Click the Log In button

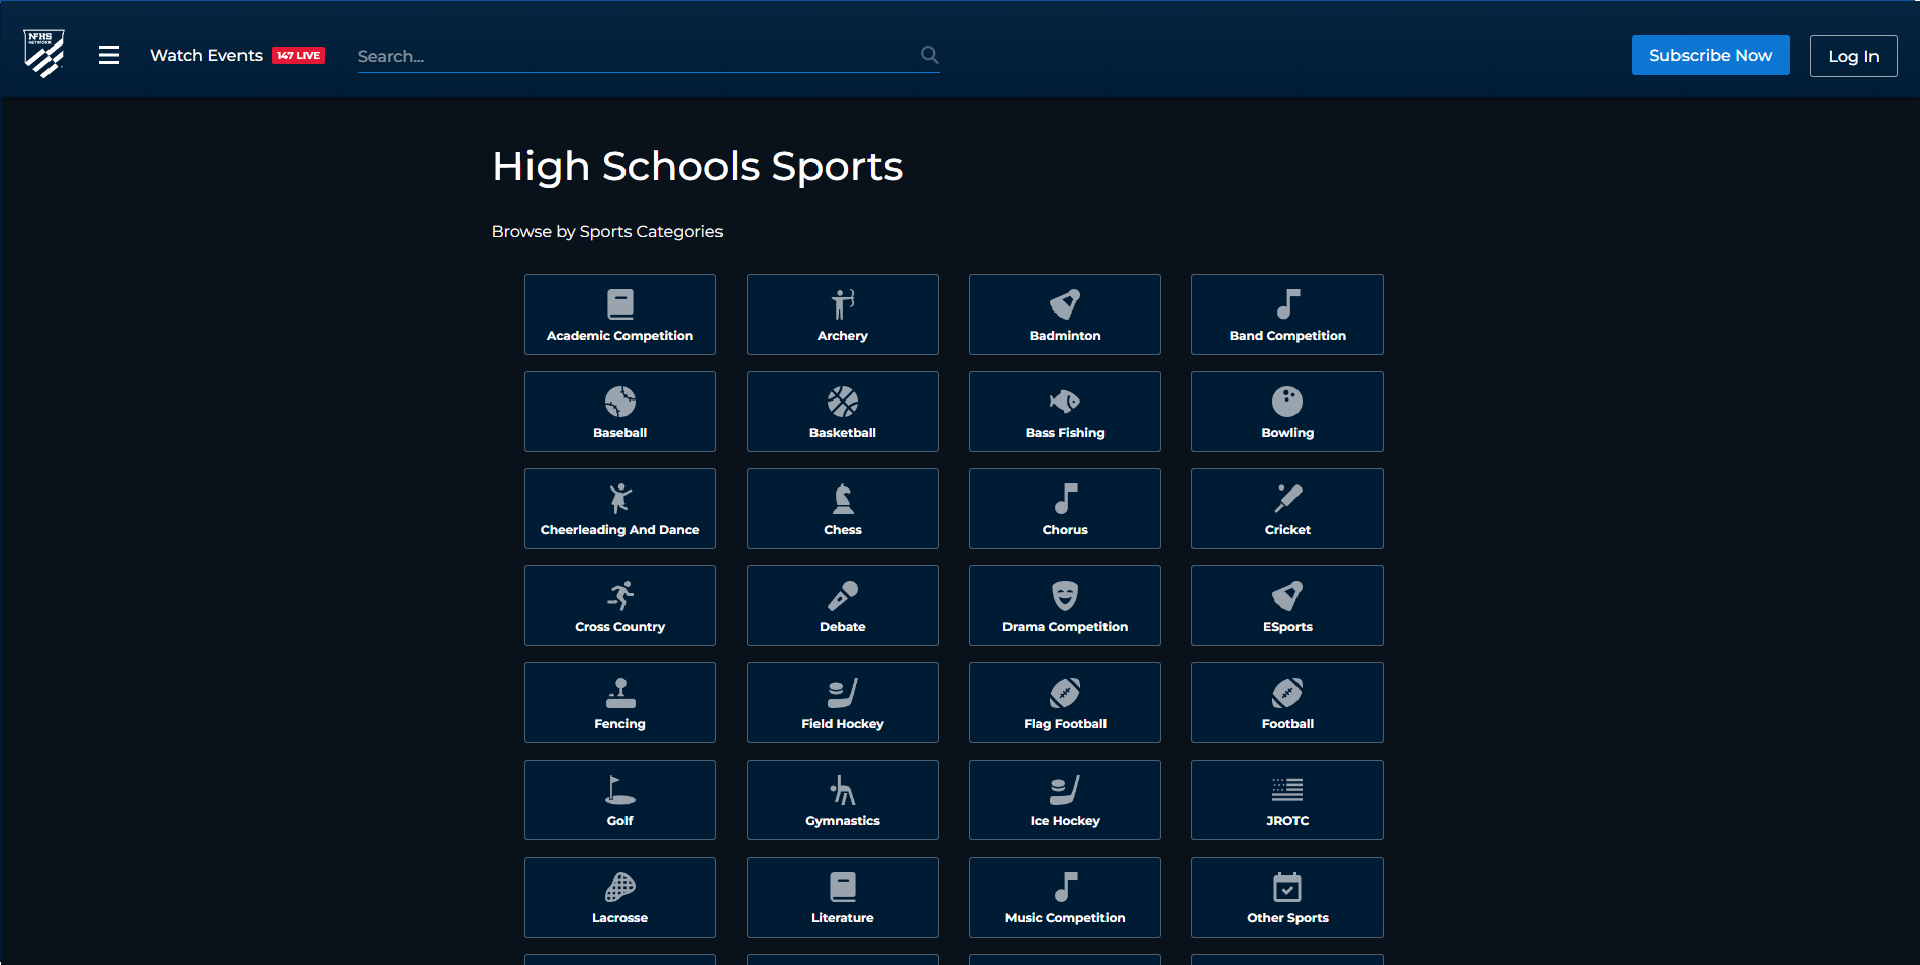pos(1853,56)
